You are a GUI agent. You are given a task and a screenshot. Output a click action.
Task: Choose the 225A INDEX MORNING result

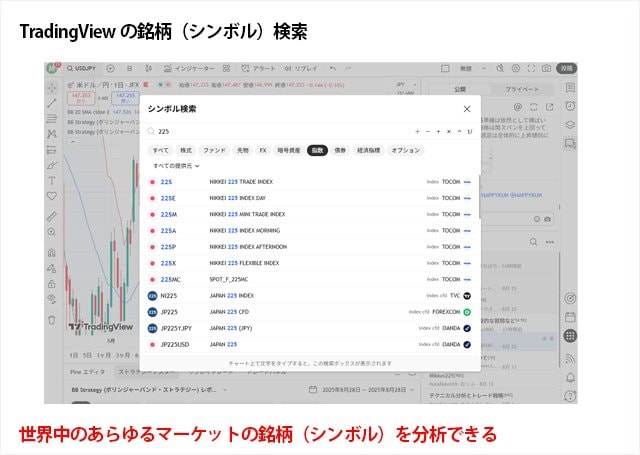click(x=310, y=231)
